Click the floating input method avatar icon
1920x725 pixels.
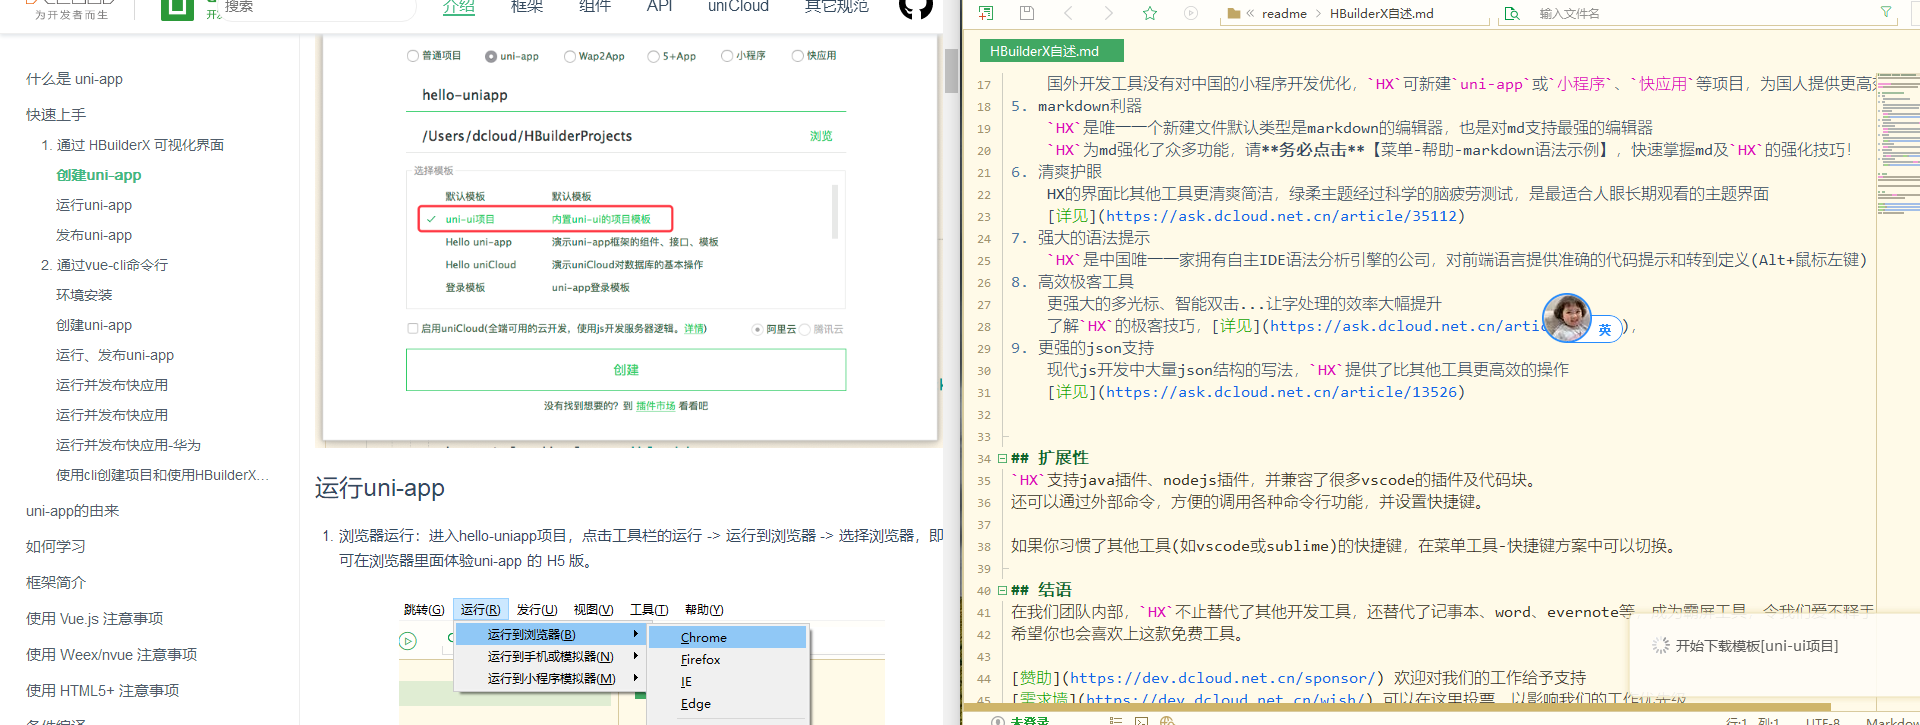pos(1566,318)
